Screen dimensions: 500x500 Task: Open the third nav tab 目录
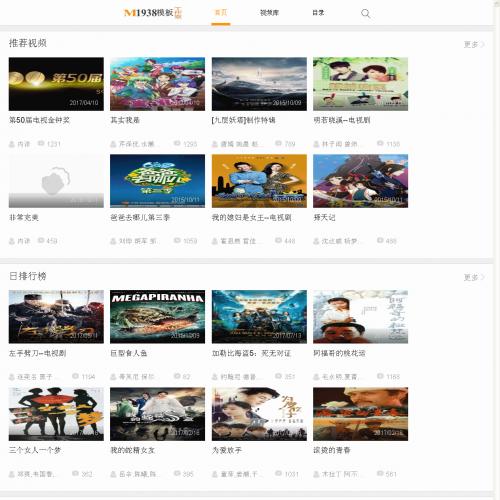tap(318, 13)
